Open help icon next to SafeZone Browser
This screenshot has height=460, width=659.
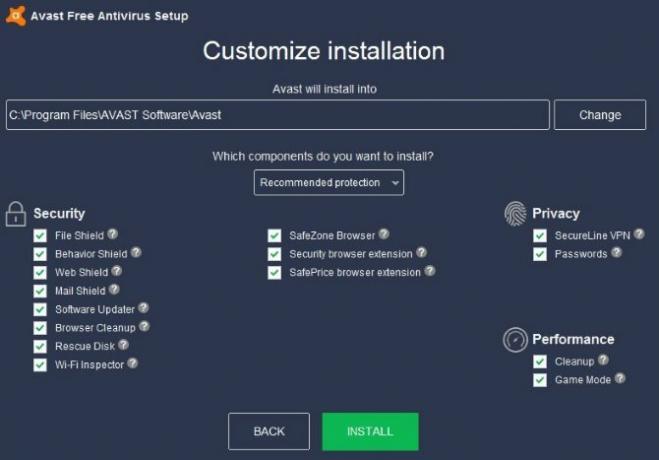pyautogui.click(x=384, y=234)
